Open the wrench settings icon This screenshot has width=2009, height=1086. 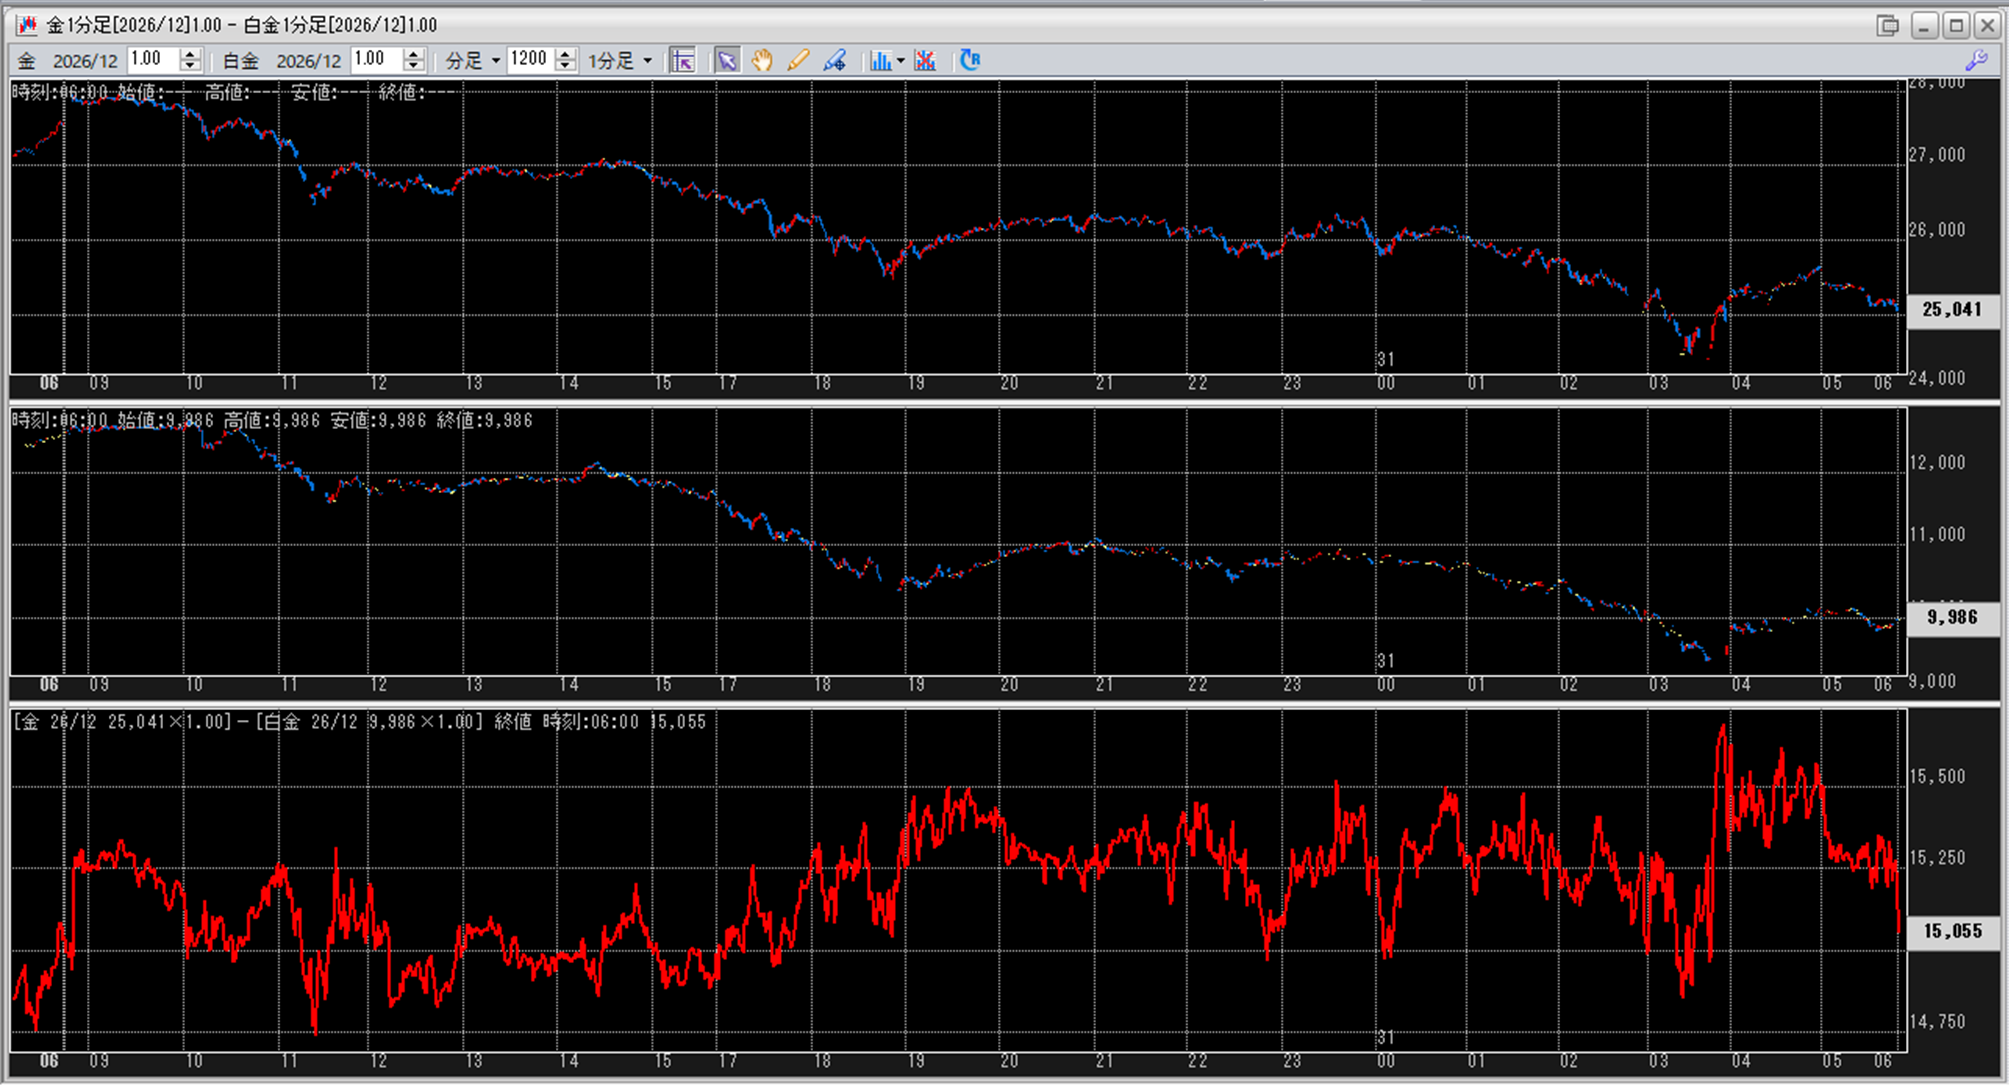point(1976,61)
